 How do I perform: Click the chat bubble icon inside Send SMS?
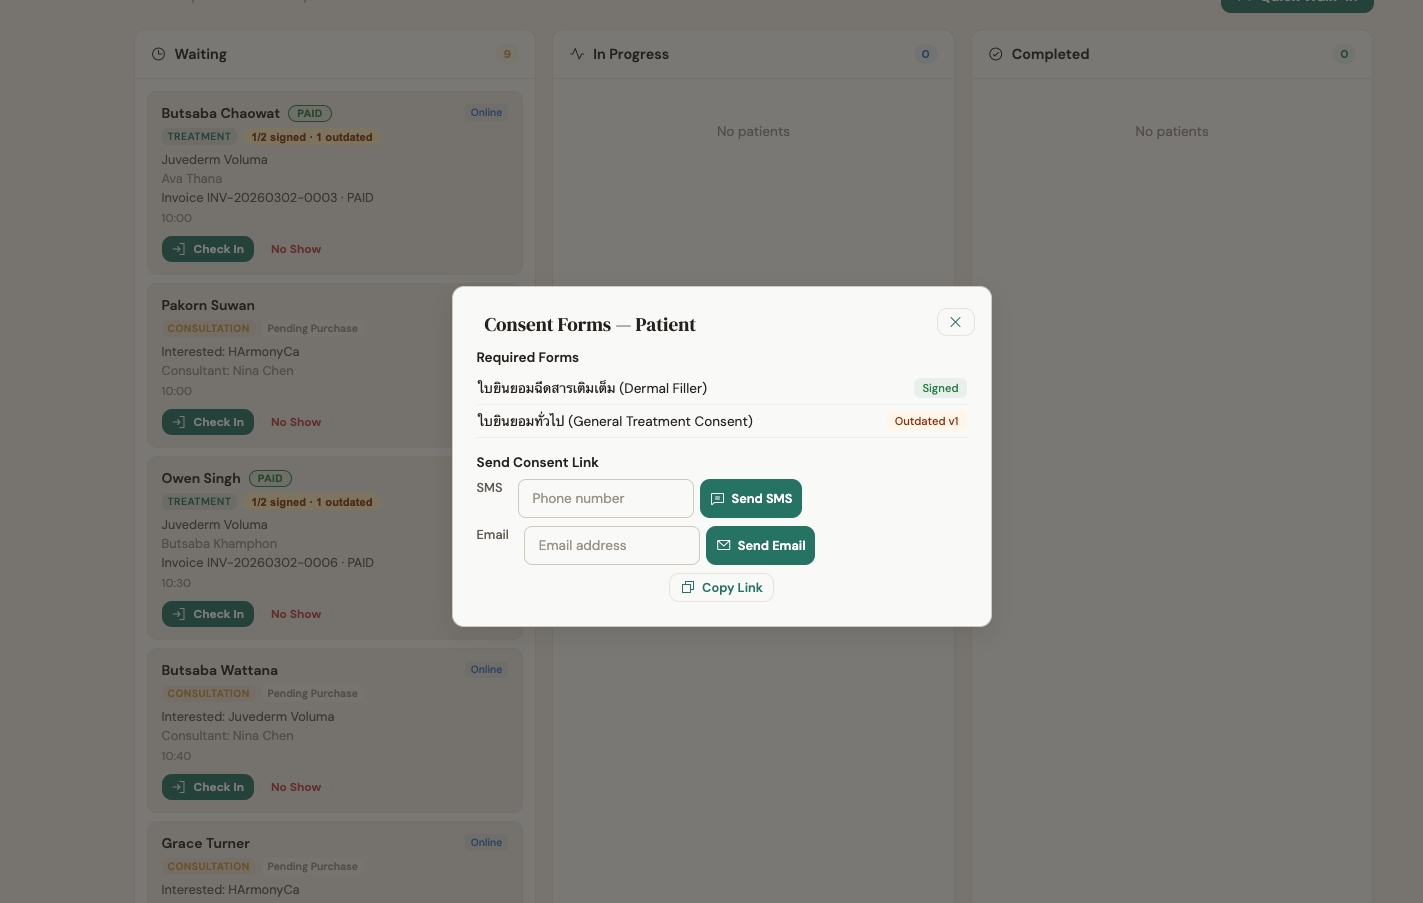coord(717,498)
